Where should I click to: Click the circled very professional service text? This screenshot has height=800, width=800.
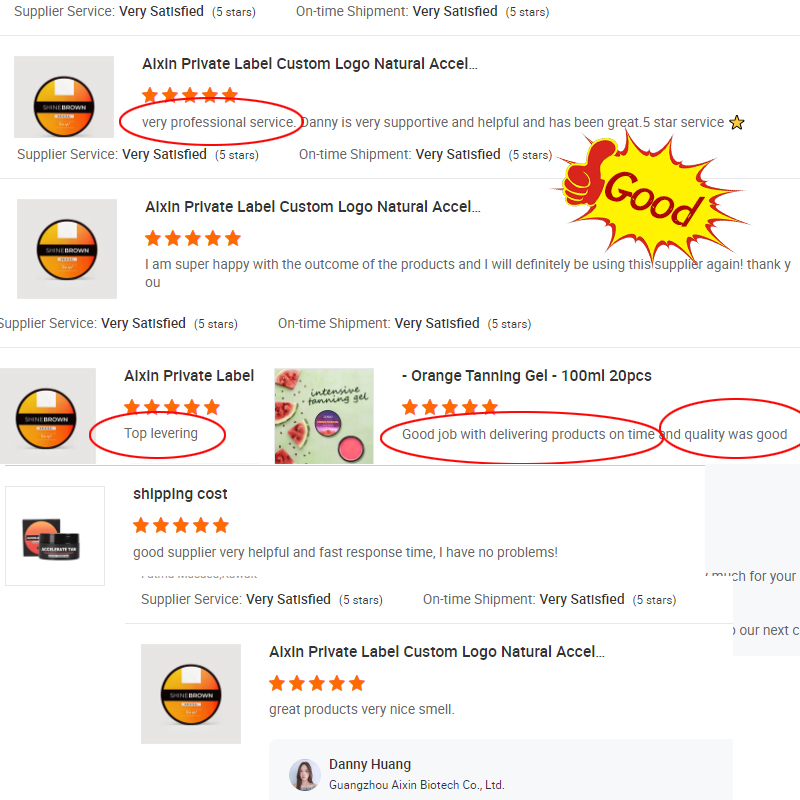coord(219,122)
